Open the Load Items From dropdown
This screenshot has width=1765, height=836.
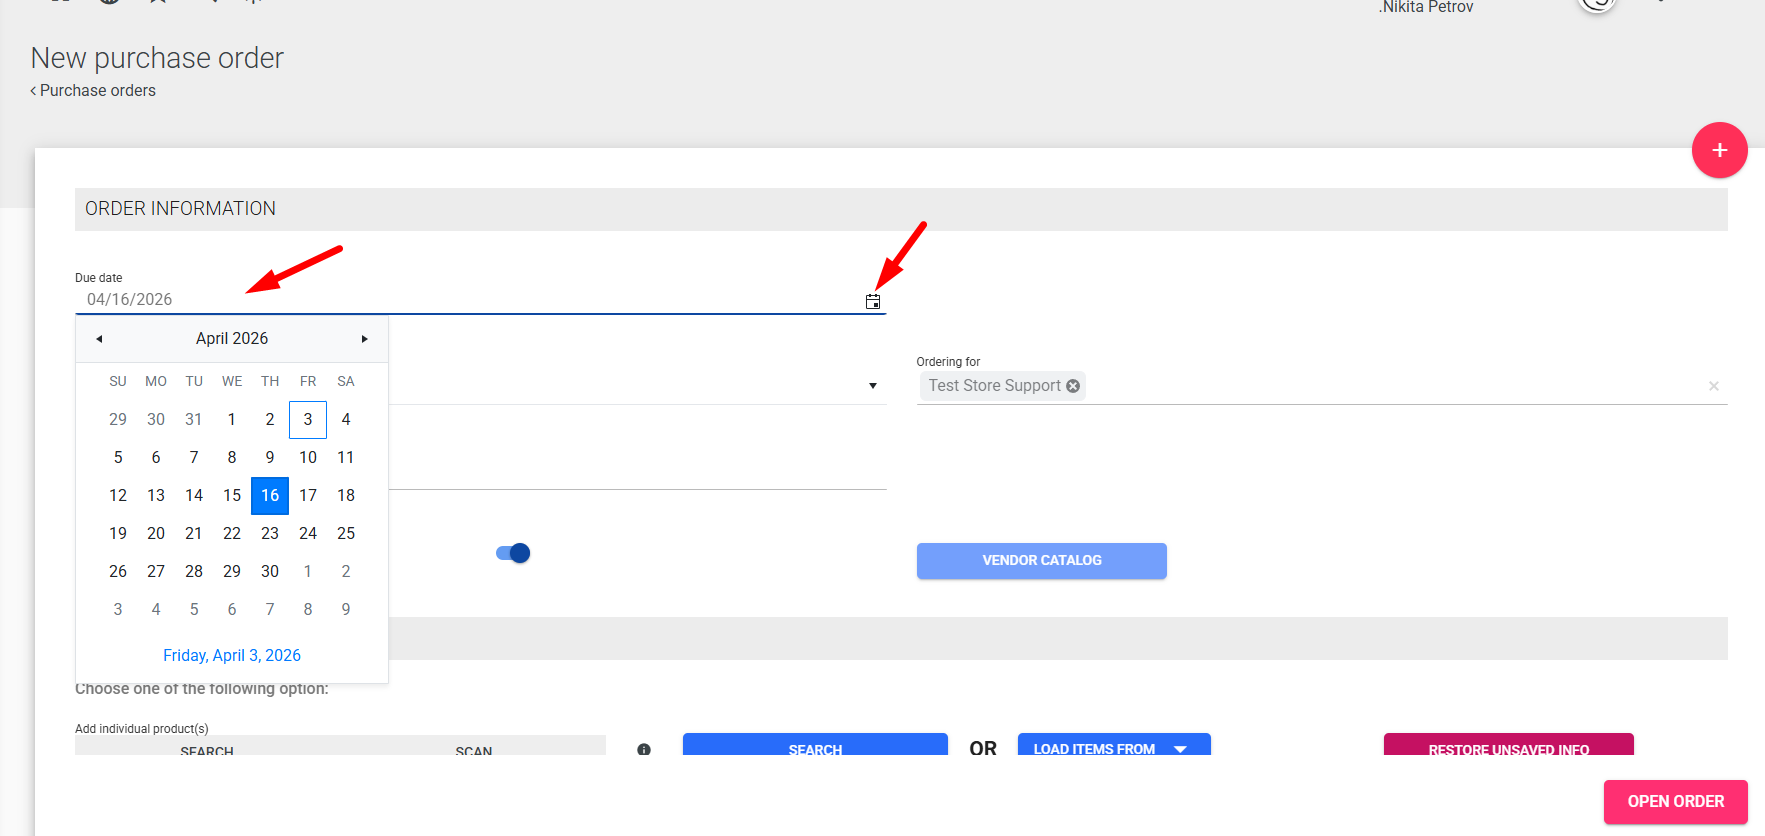1113,748
